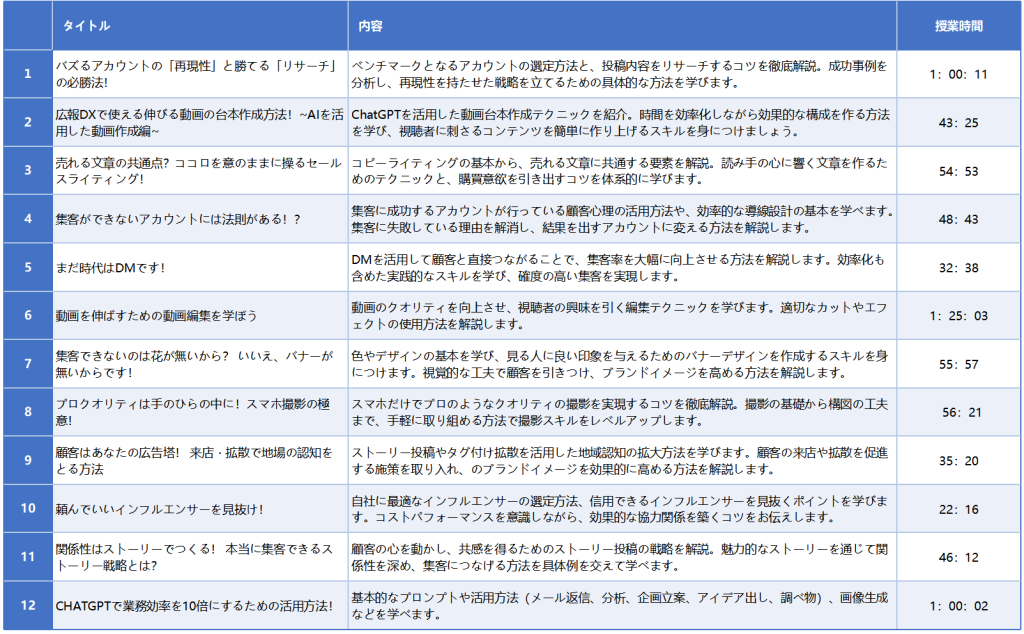Click the 授業時間 column header
The height and width of the screenshot is (634, 1024).
pyautogui.click(x=958, y=26)
